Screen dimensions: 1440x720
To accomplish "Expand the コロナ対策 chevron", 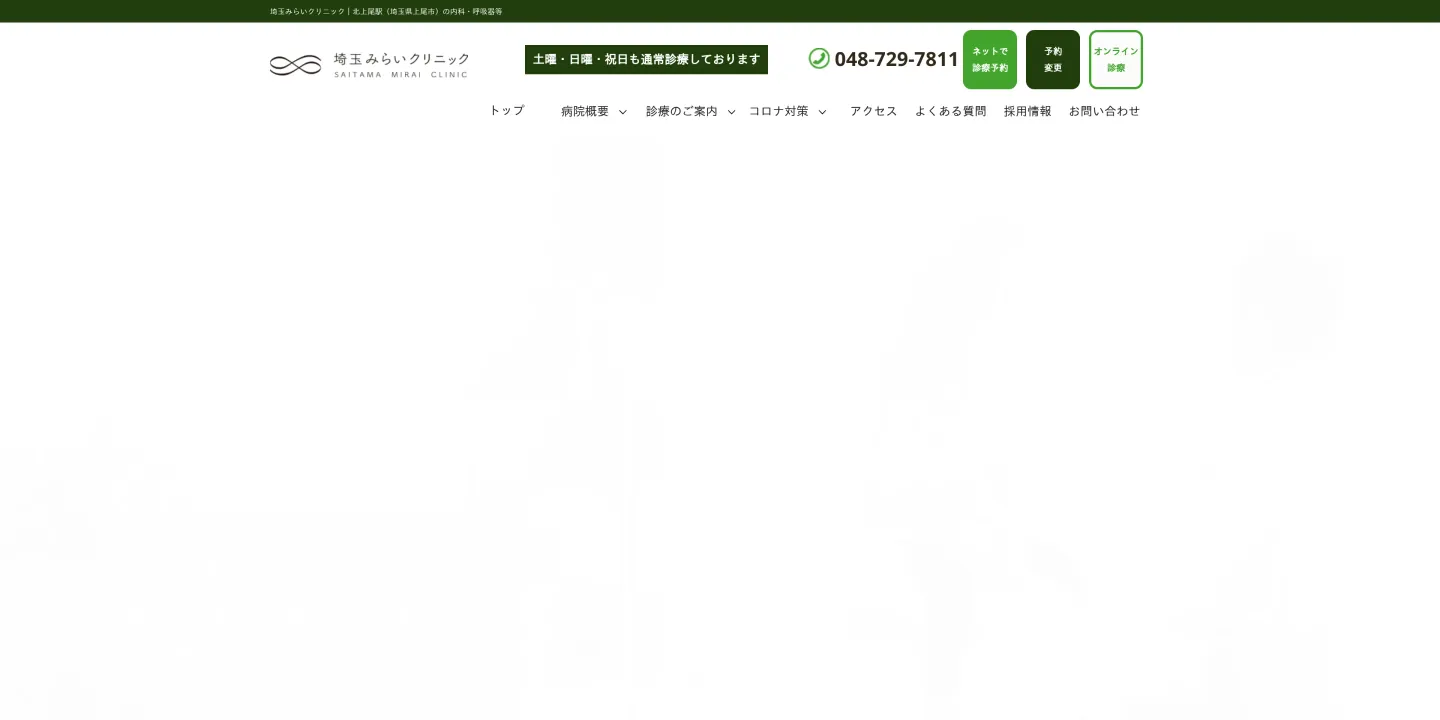I will 822,112.
